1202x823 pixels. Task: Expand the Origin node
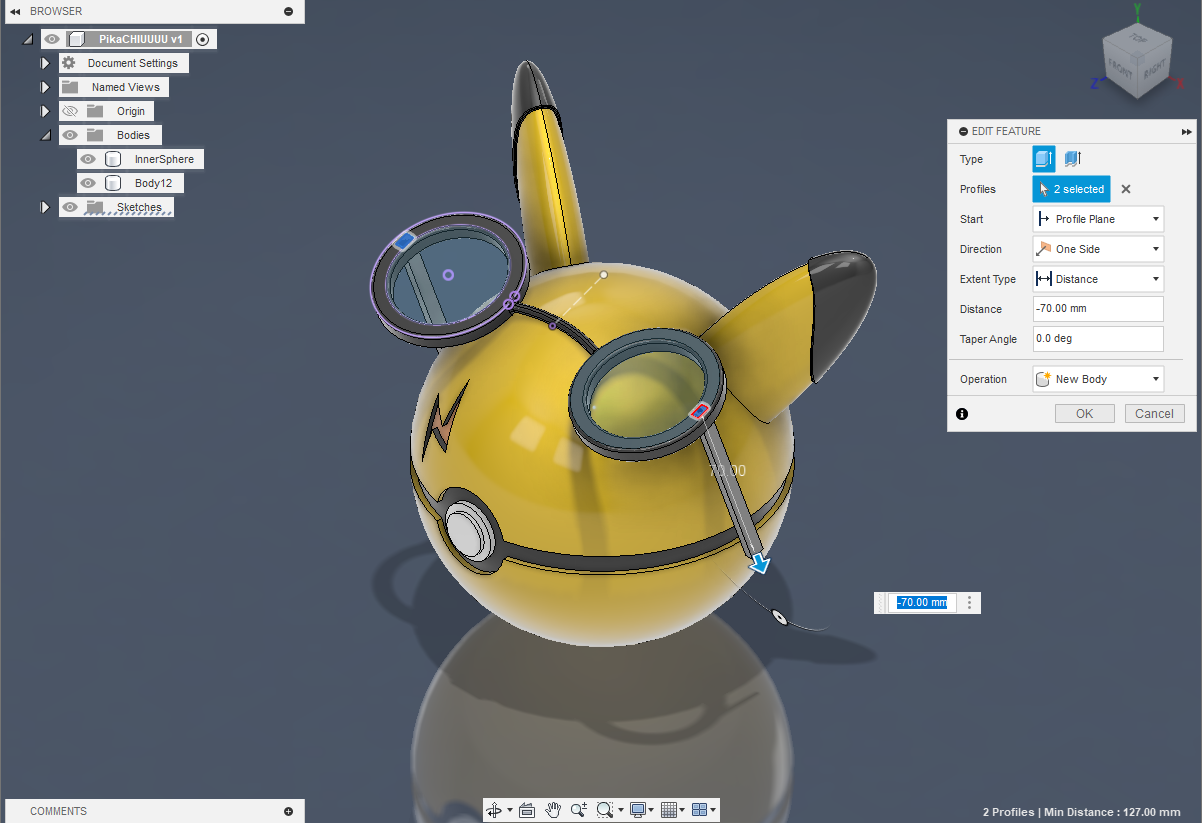44,111
